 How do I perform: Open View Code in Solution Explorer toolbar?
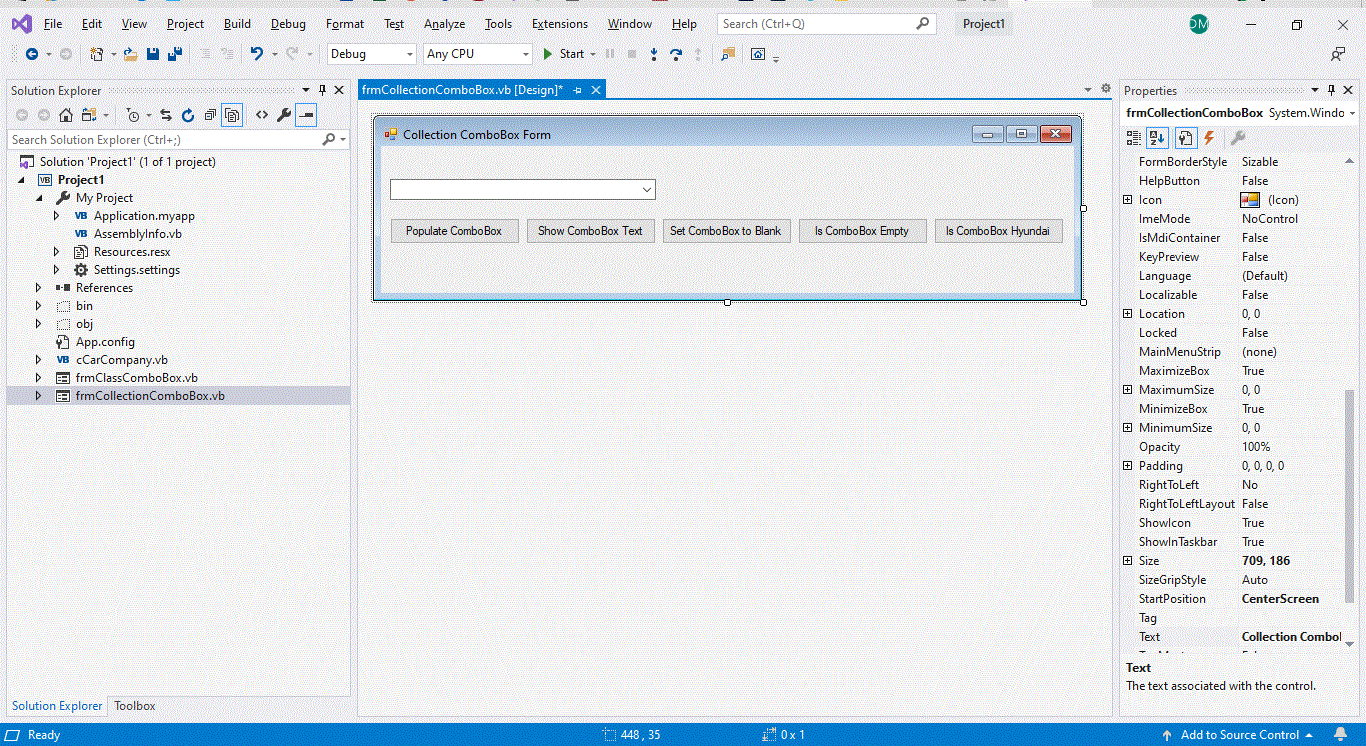[x=261, y=115]
